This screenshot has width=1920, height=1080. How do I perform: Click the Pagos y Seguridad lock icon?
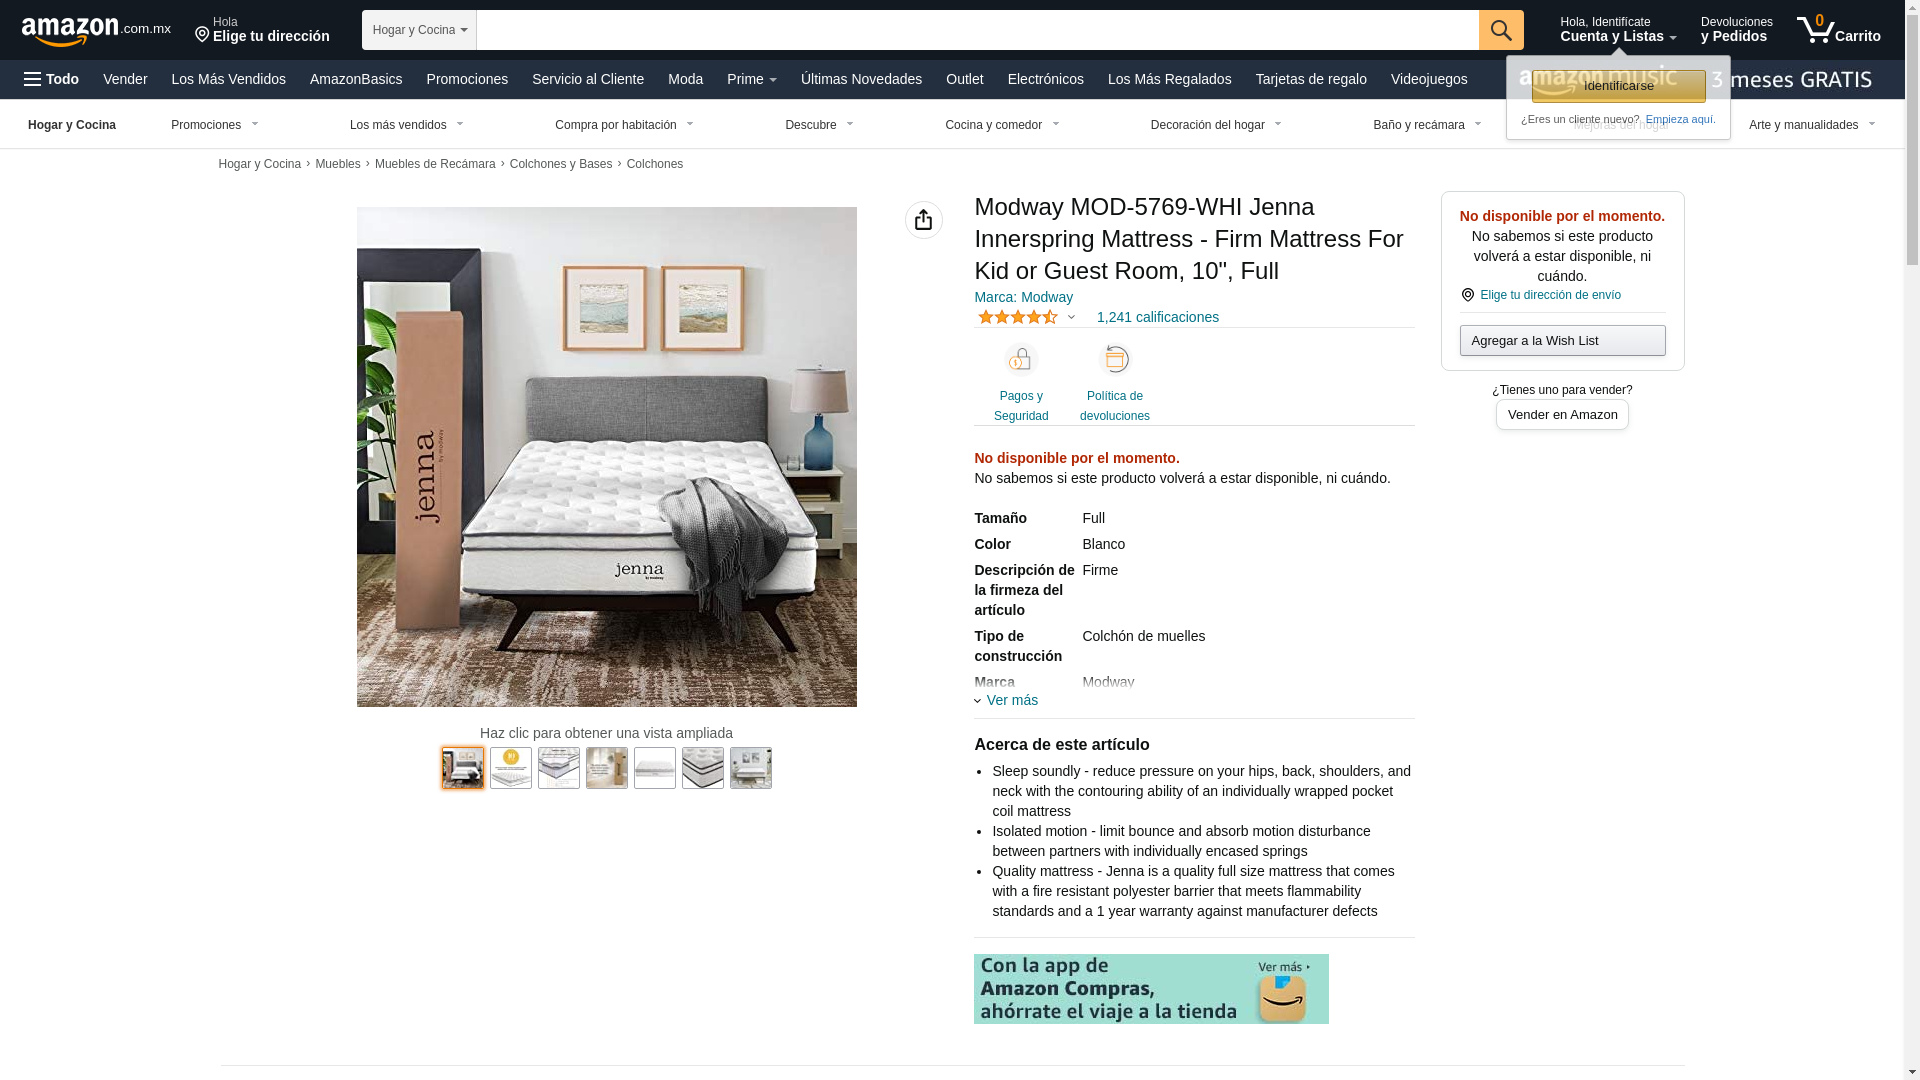1021,359
